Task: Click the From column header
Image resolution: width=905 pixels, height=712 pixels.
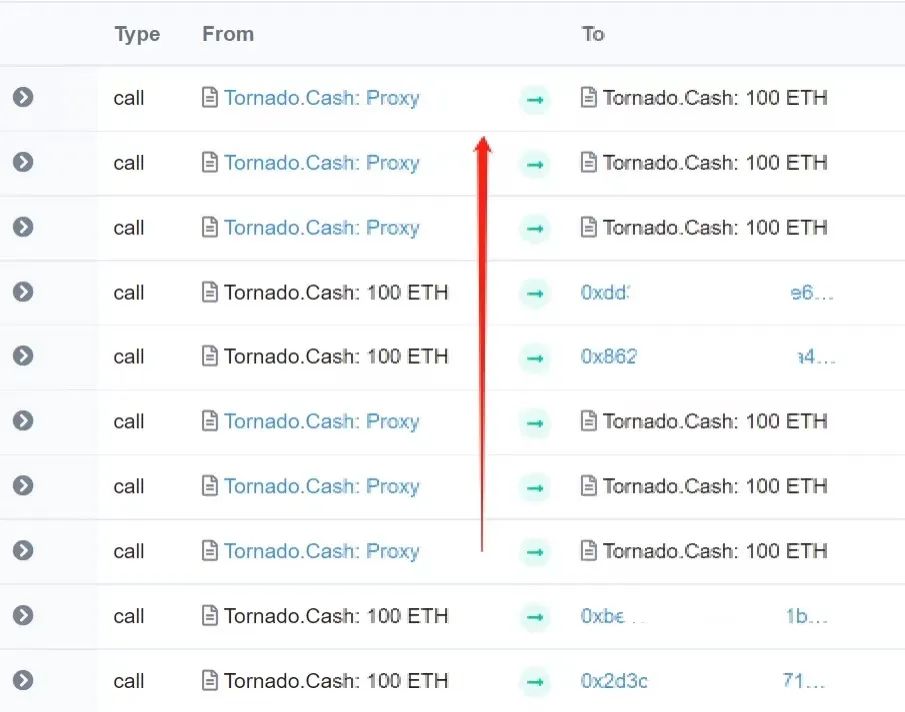Action: point(228,33)
